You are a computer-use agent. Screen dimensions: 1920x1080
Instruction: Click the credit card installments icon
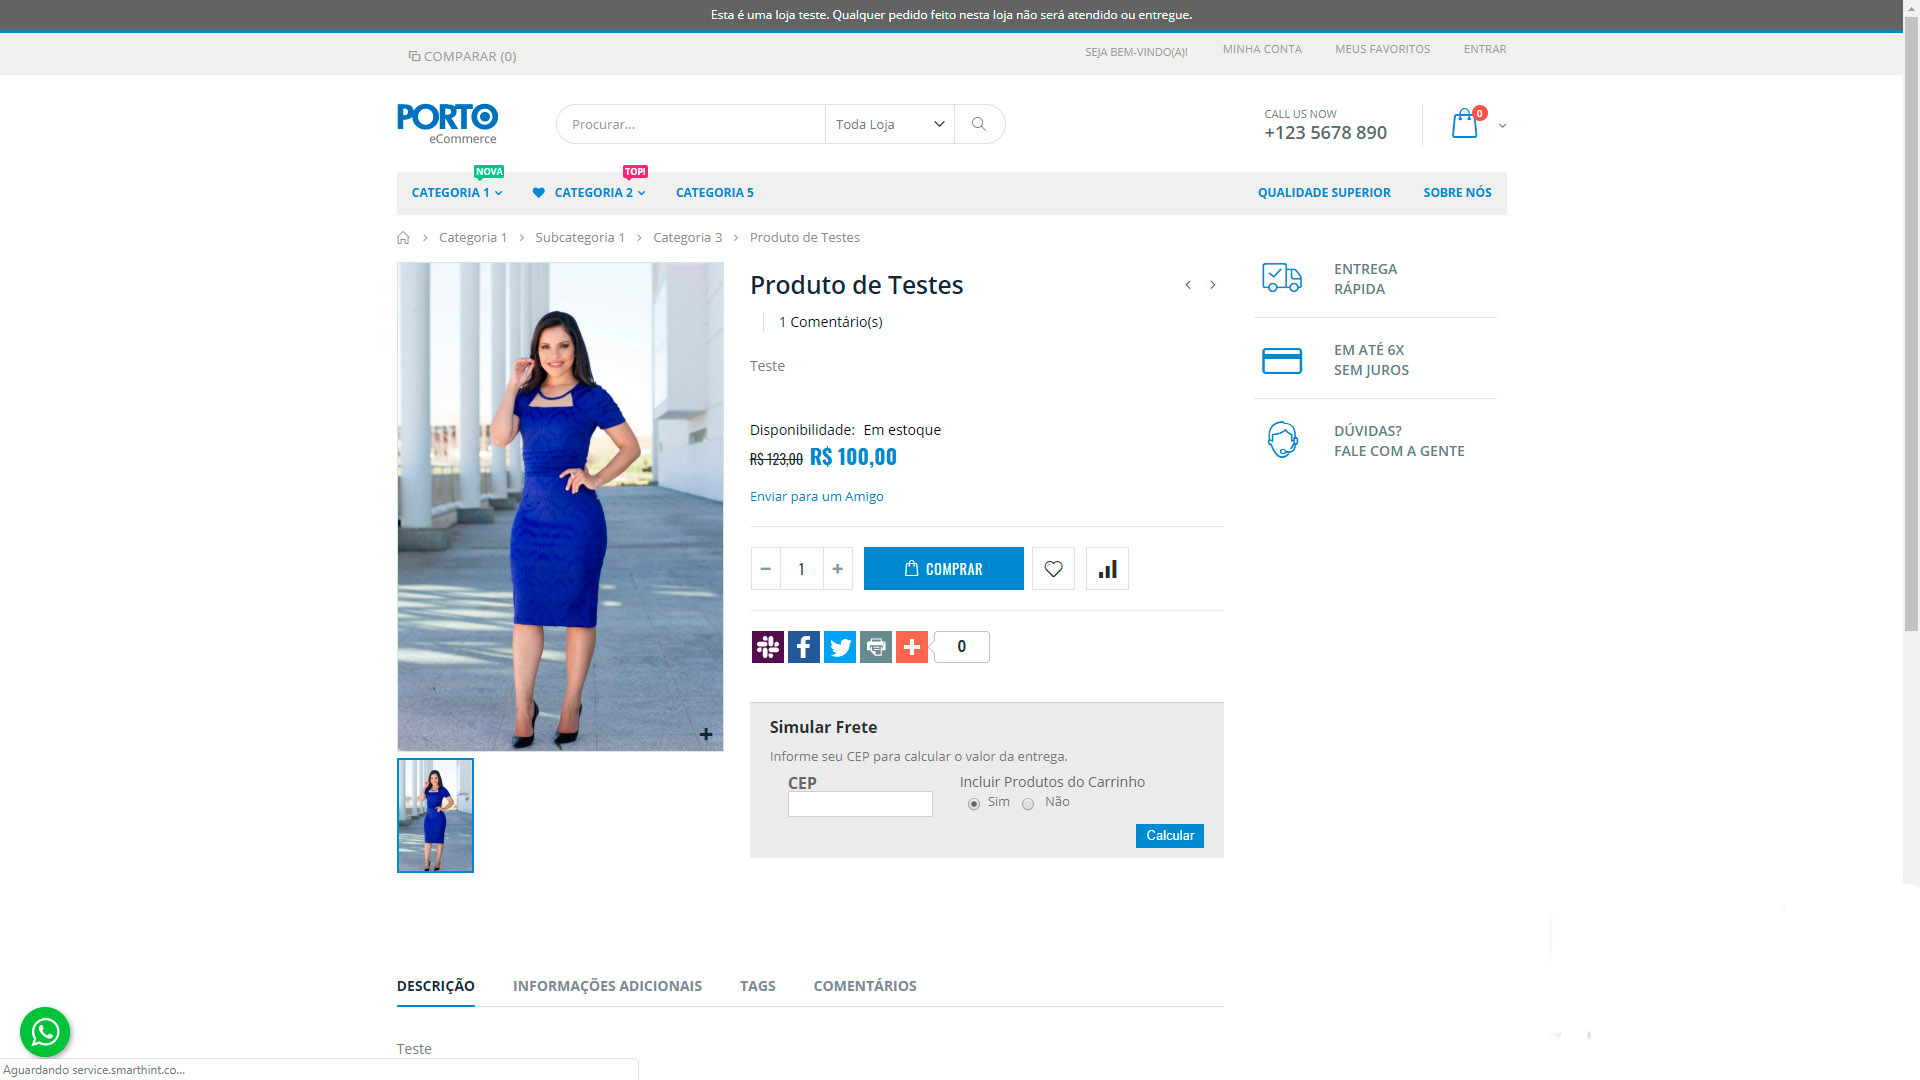[x=1282, y=360]
